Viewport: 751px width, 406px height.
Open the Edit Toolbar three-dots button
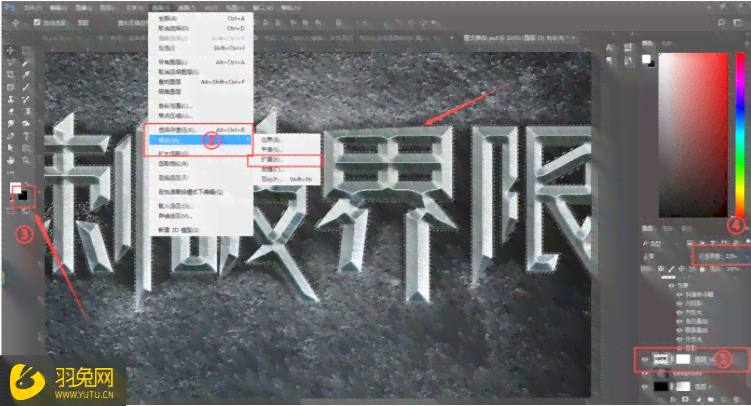(11, 172)
